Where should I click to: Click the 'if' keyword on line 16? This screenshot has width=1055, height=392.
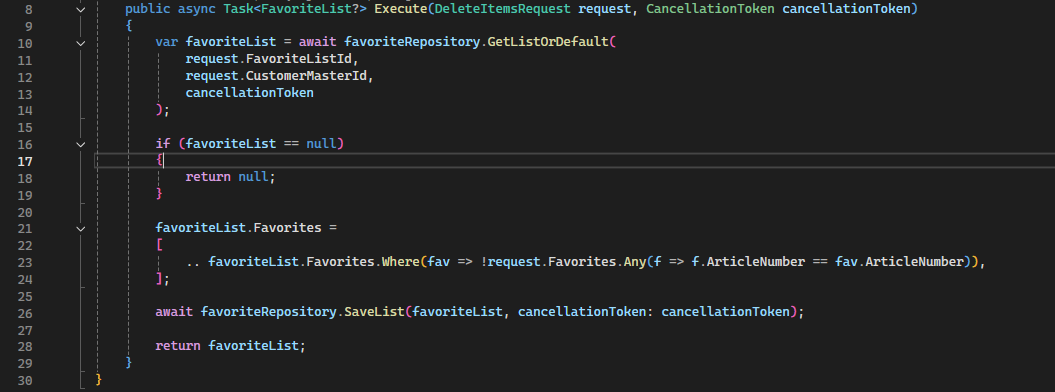click(163, 144)
